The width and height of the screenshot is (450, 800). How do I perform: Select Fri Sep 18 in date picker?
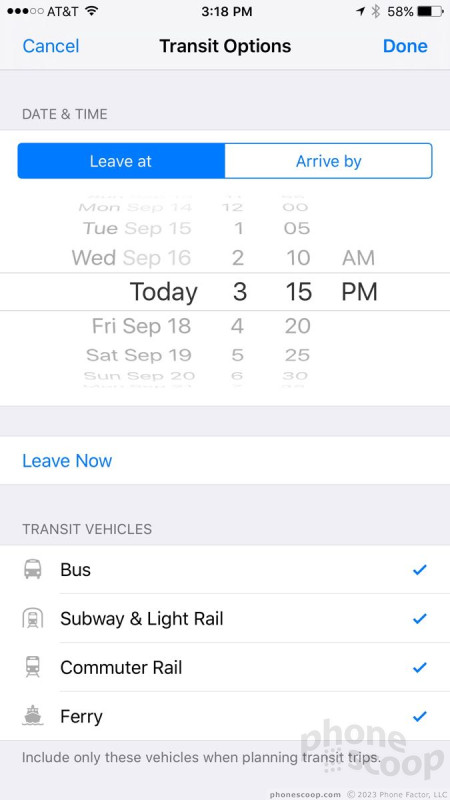pos(141,326)
